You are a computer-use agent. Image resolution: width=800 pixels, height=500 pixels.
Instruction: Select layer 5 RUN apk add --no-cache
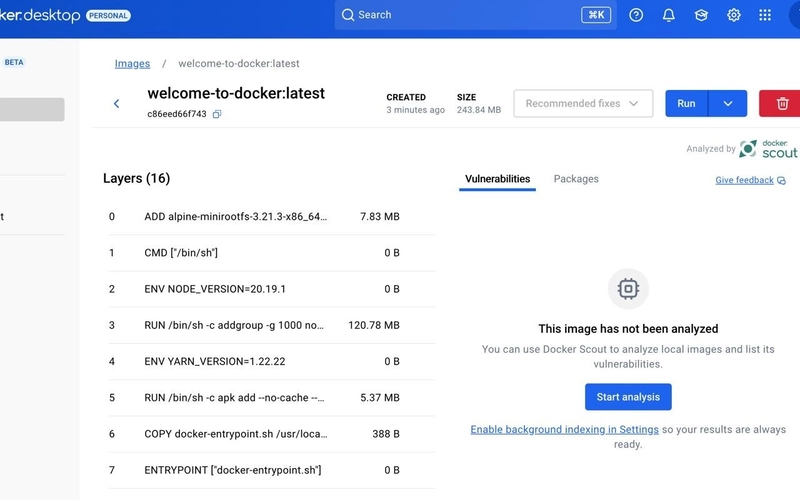tap(271, 398)
